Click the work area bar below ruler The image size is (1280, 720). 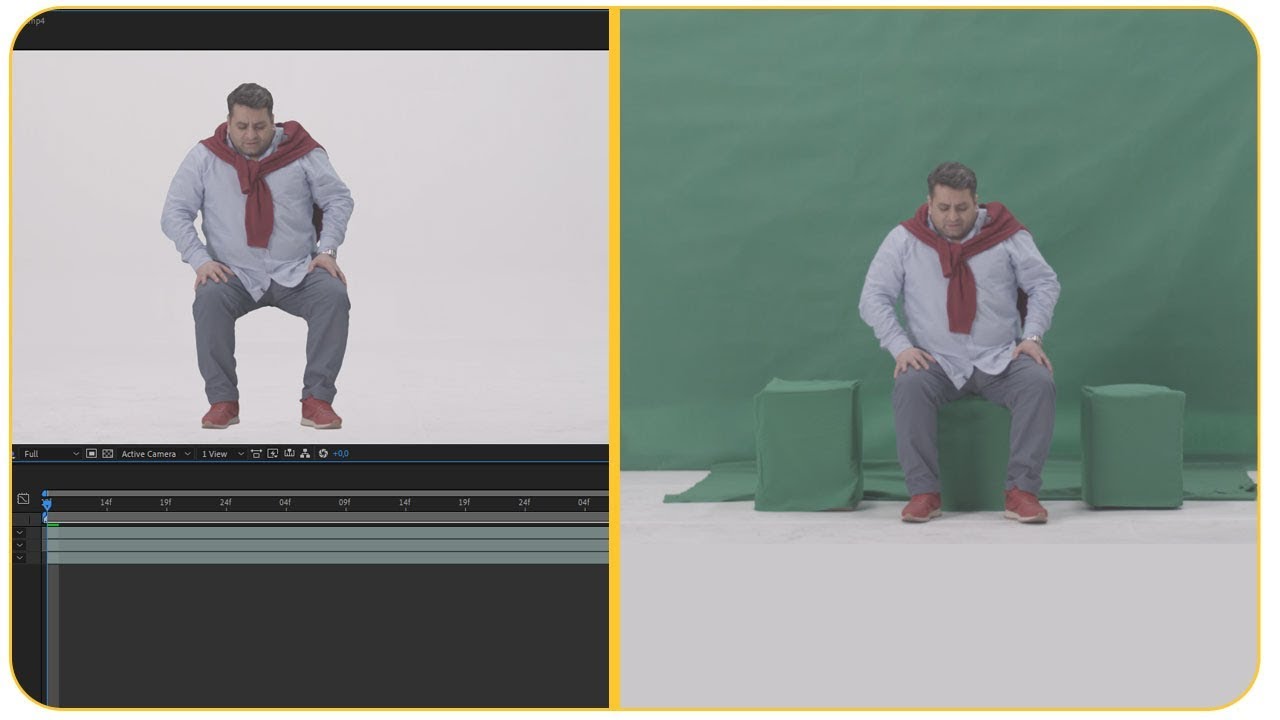point(327,517)
